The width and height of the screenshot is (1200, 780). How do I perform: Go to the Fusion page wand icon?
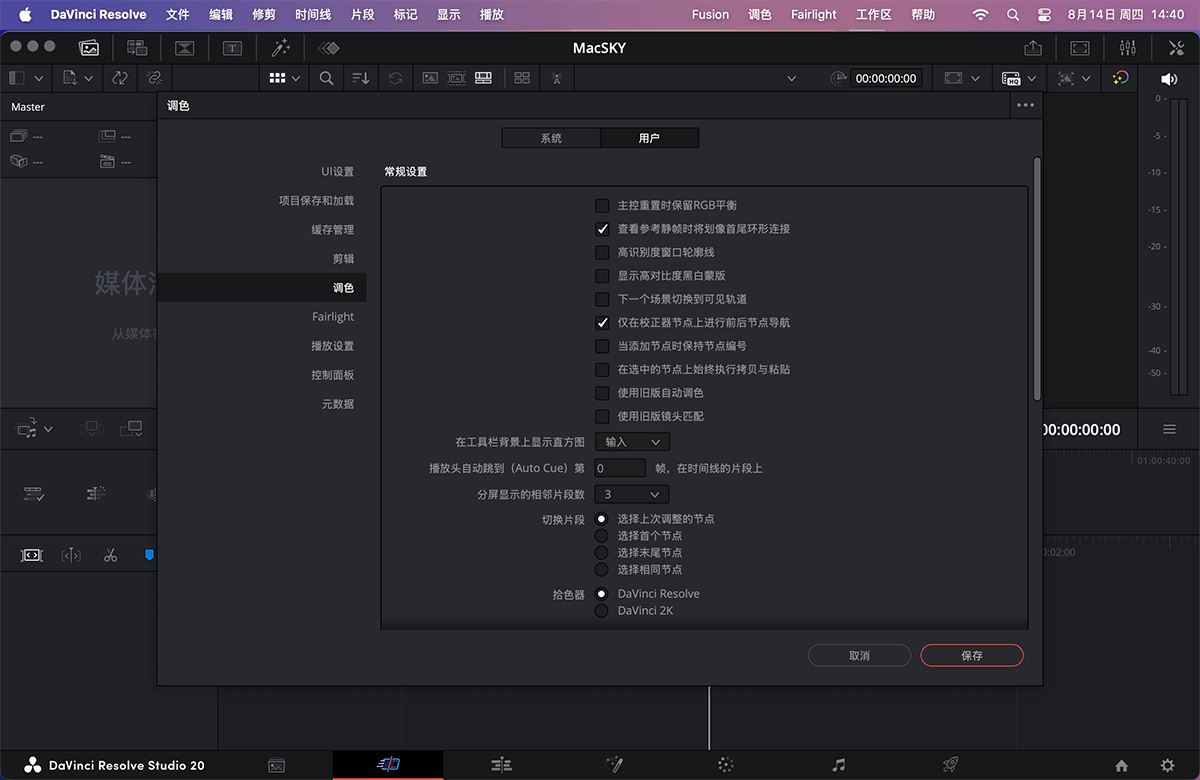615,765
